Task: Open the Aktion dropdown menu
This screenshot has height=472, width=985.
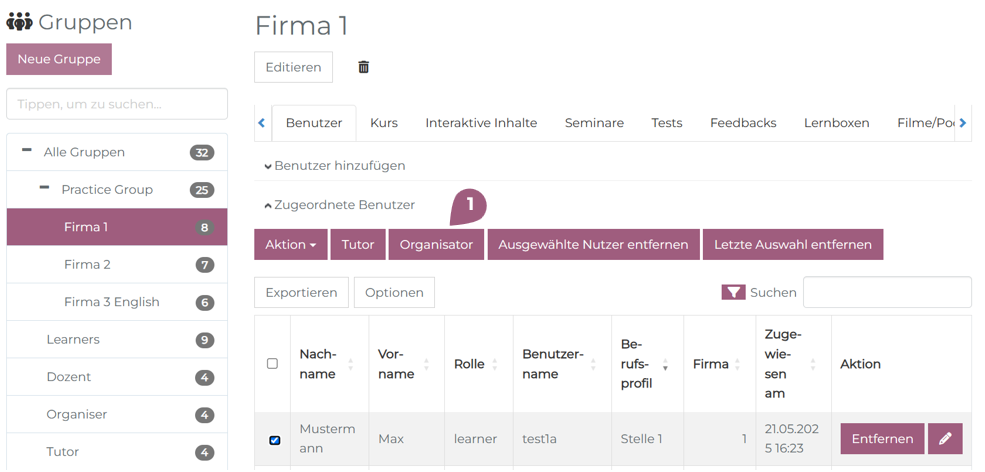Action: coord(290,245)
